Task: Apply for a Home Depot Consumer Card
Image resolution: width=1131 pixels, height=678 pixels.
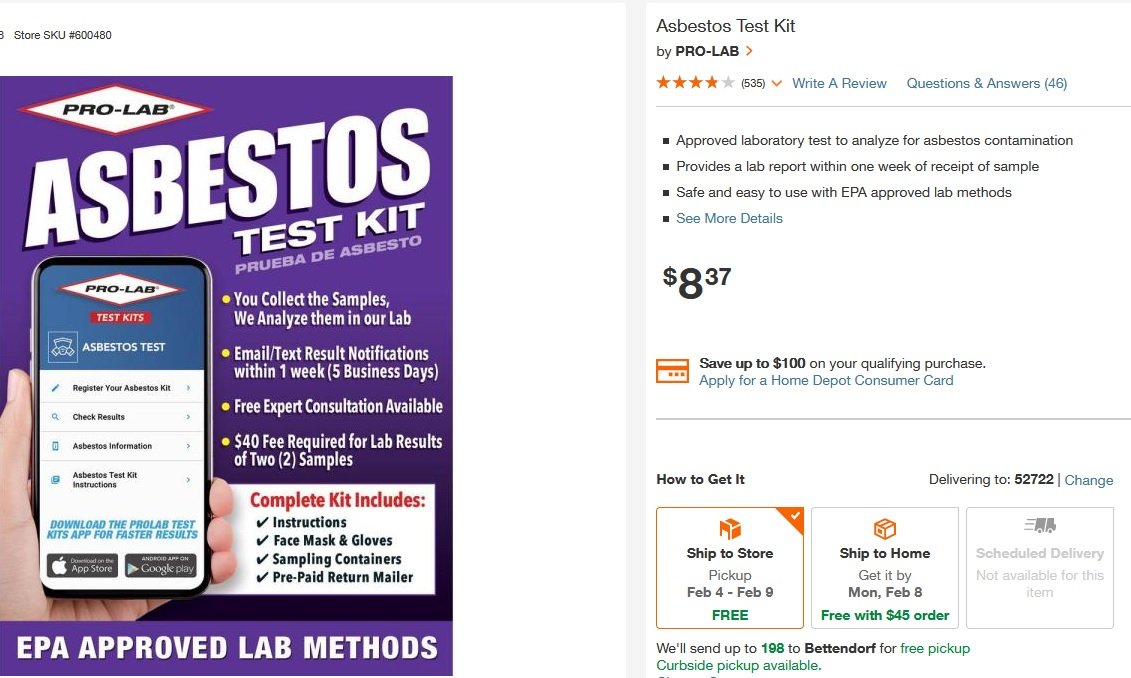Action: click(x=826, y=380)
